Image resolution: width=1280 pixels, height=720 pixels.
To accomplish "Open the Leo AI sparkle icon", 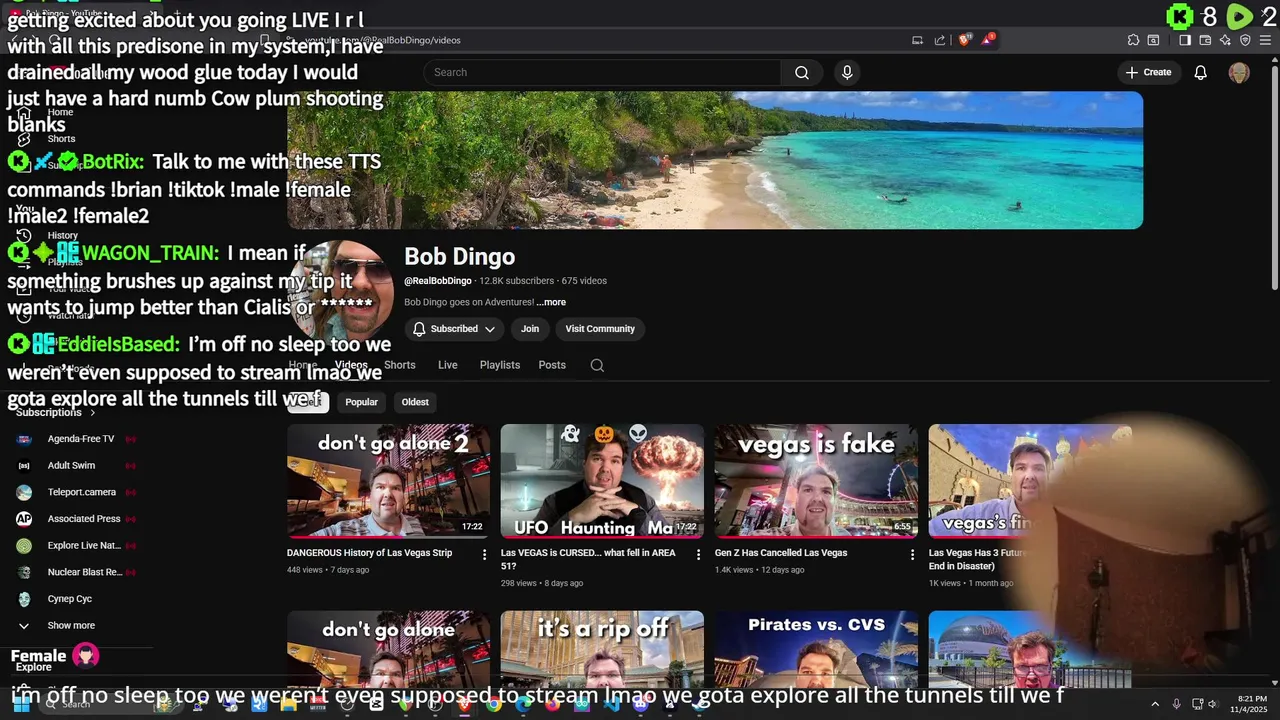I will click(x=1225, y=40).
